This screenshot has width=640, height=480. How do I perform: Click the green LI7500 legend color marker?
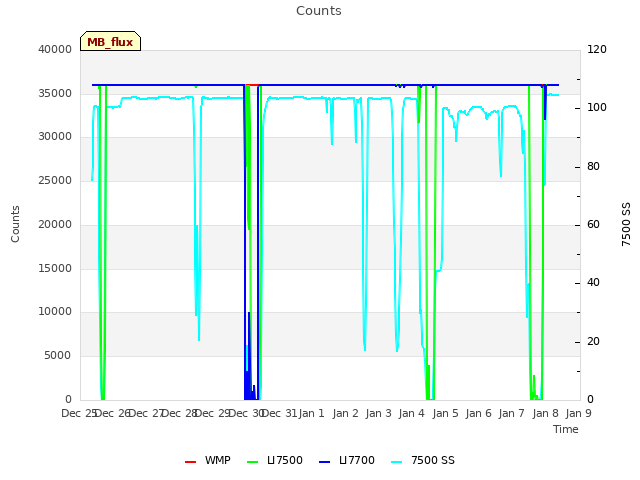pyautogui.click(x=253, y=462)
